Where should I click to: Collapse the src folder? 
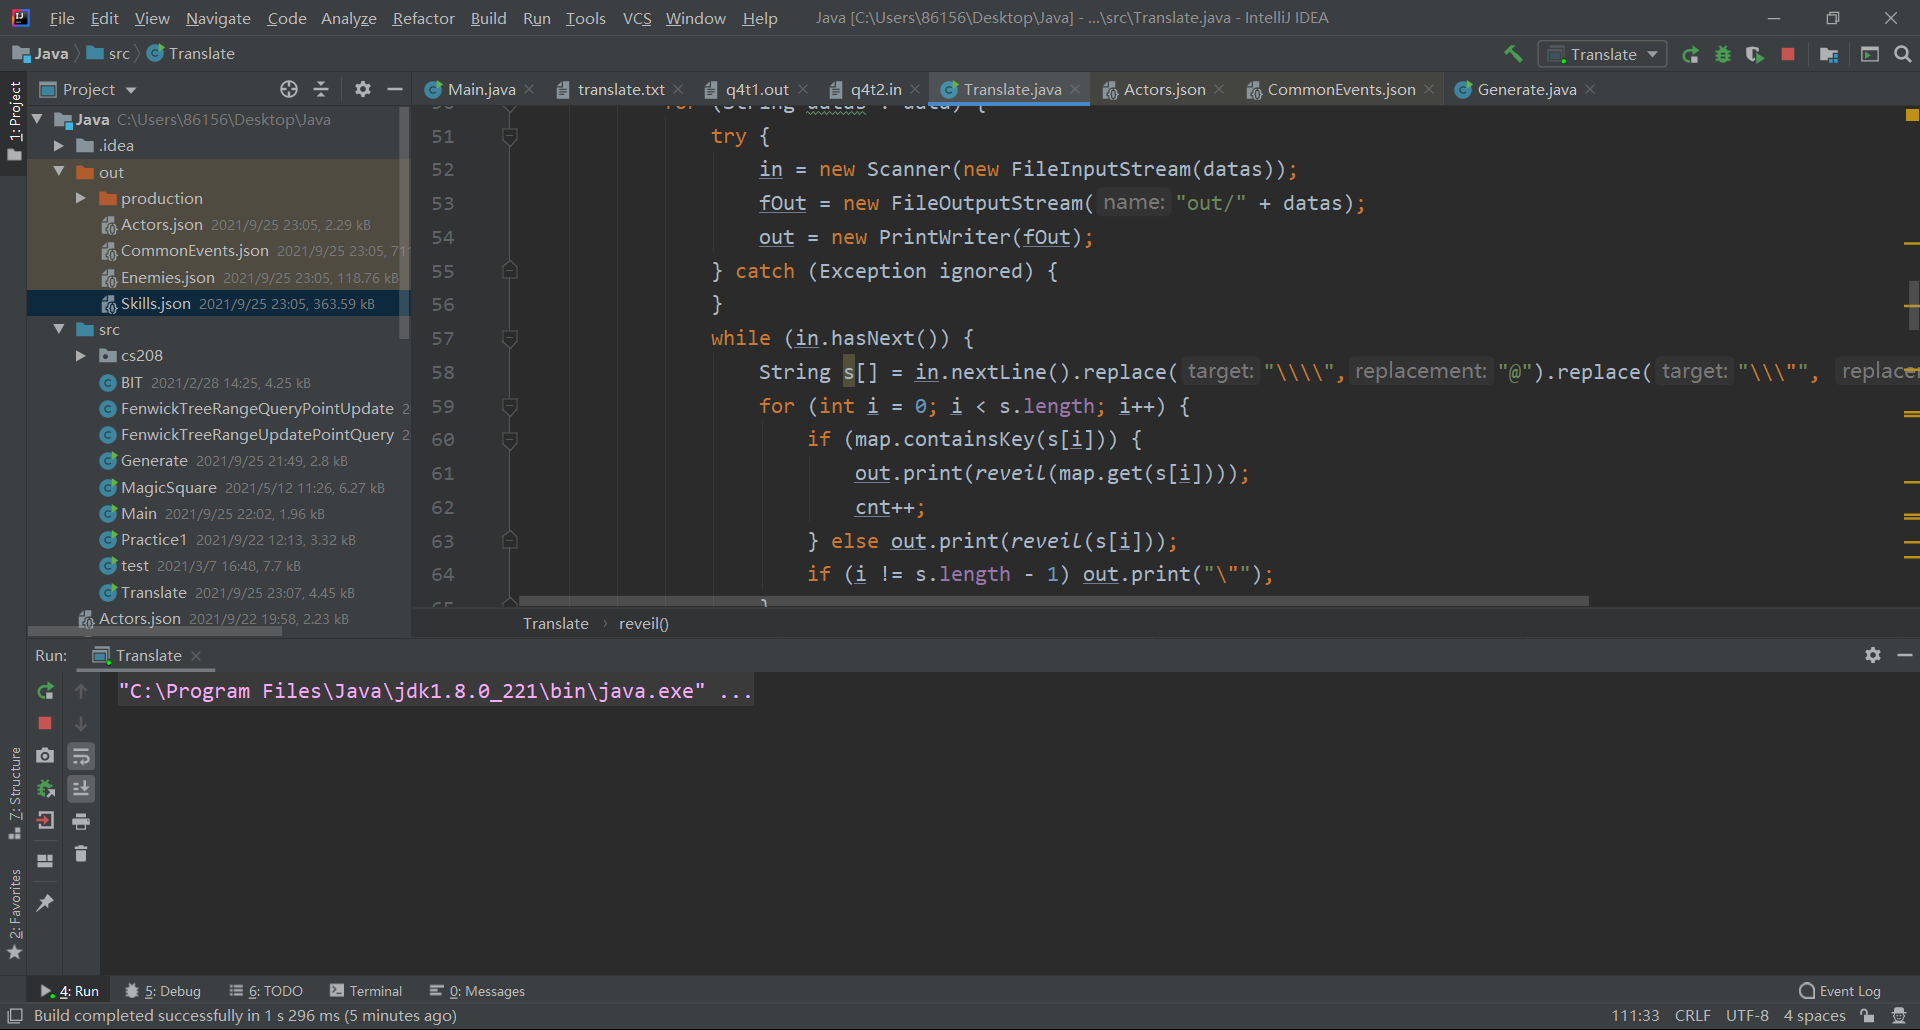(59, 329)
